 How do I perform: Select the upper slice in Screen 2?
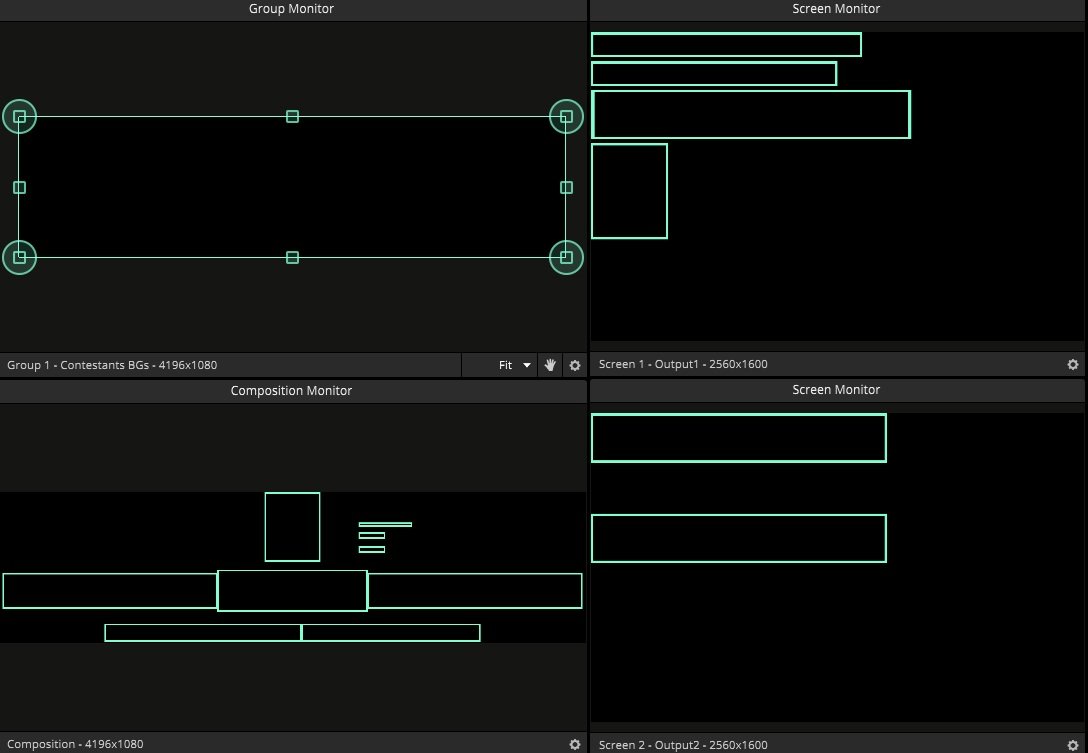click(738, 438)
